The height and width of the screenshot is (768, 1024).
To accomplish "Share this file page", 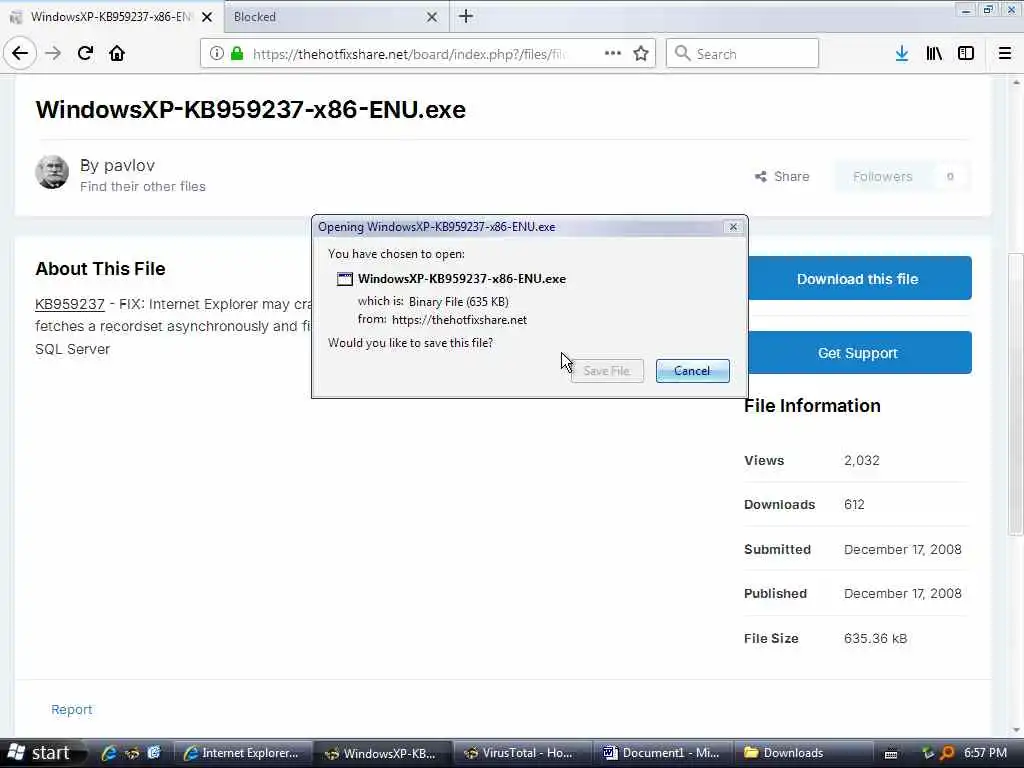I will coord(782,176).
